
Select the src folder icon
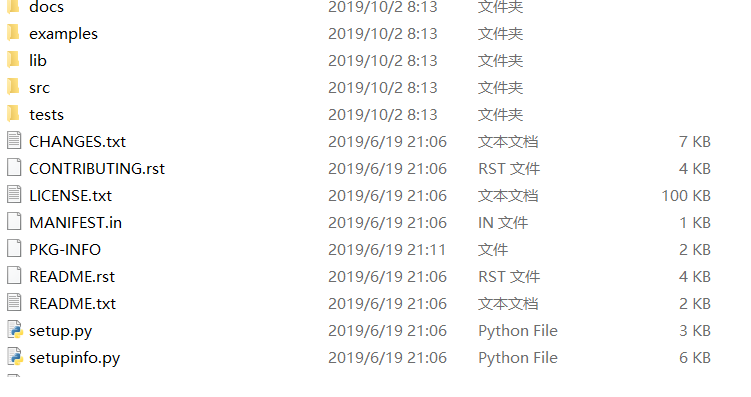(14, 87)
